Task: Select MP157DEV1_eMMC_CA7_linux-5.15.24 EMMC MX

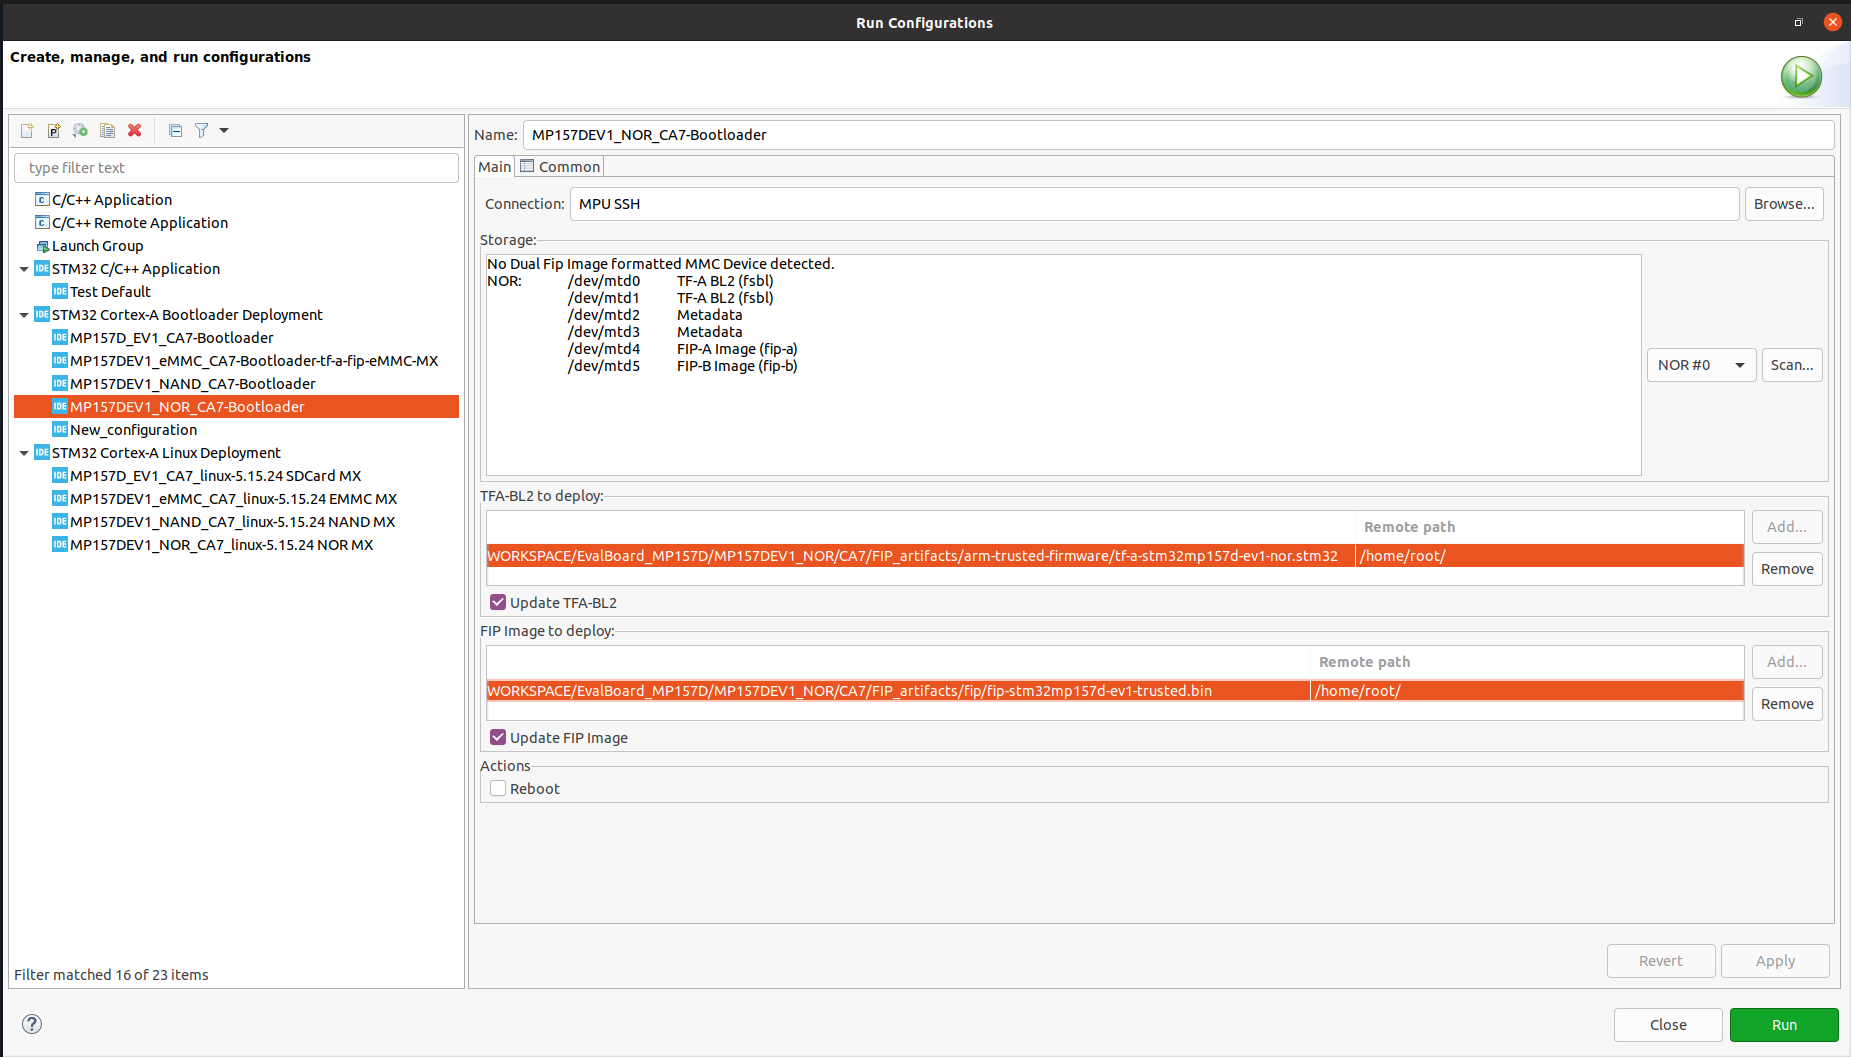Action: [234, 499]
